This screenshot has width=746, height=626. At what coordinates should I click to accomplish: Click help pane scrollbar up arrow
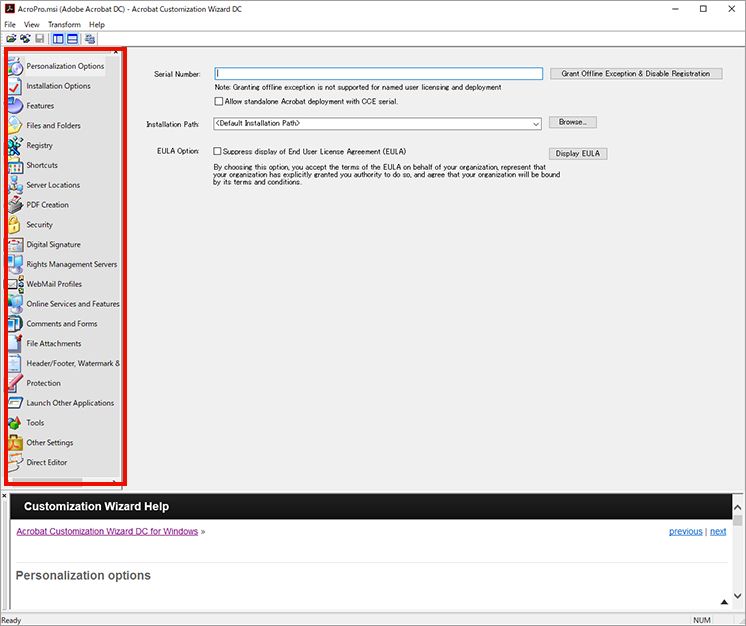737,508
